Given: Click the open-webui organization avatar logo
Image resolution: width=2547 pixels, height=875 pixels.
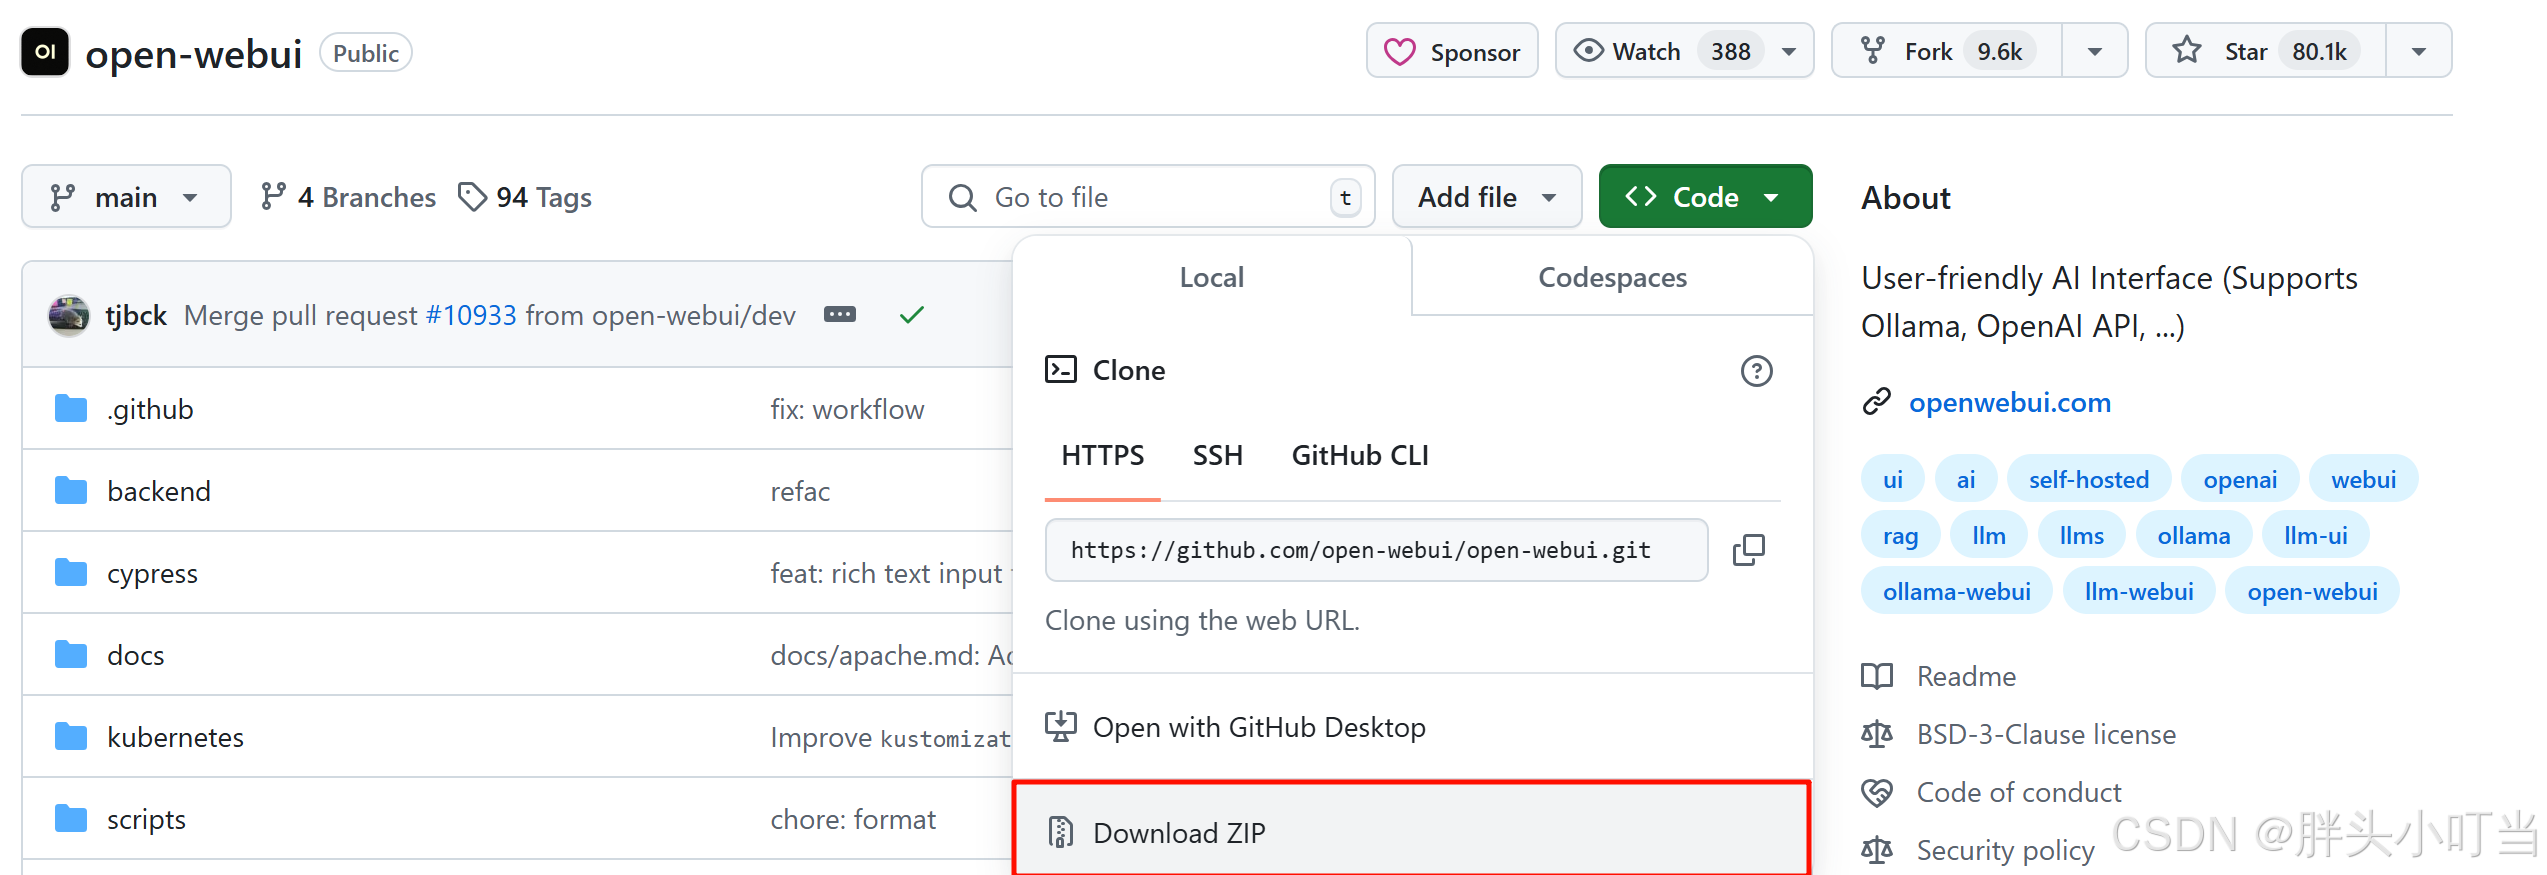Looking at the screenshot, I should 45,52.
